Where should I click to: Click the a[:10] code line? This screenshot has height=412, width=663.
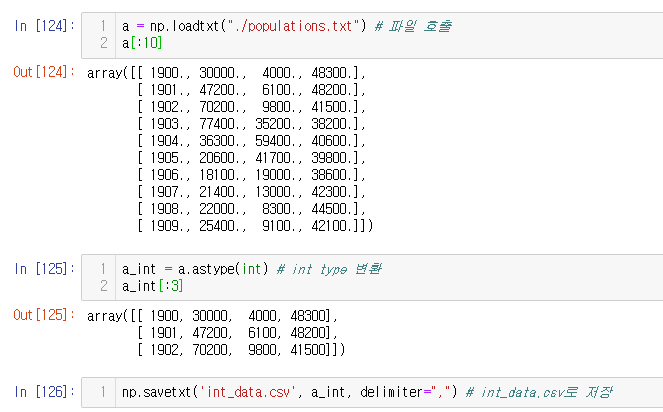click(142, 43)
